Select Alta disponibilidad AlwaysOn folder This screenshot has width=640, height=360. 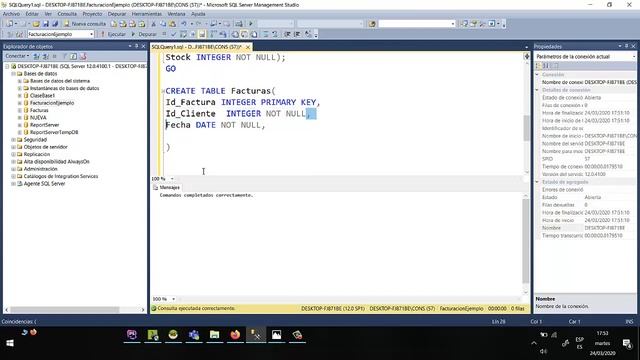tap(56, 162)
